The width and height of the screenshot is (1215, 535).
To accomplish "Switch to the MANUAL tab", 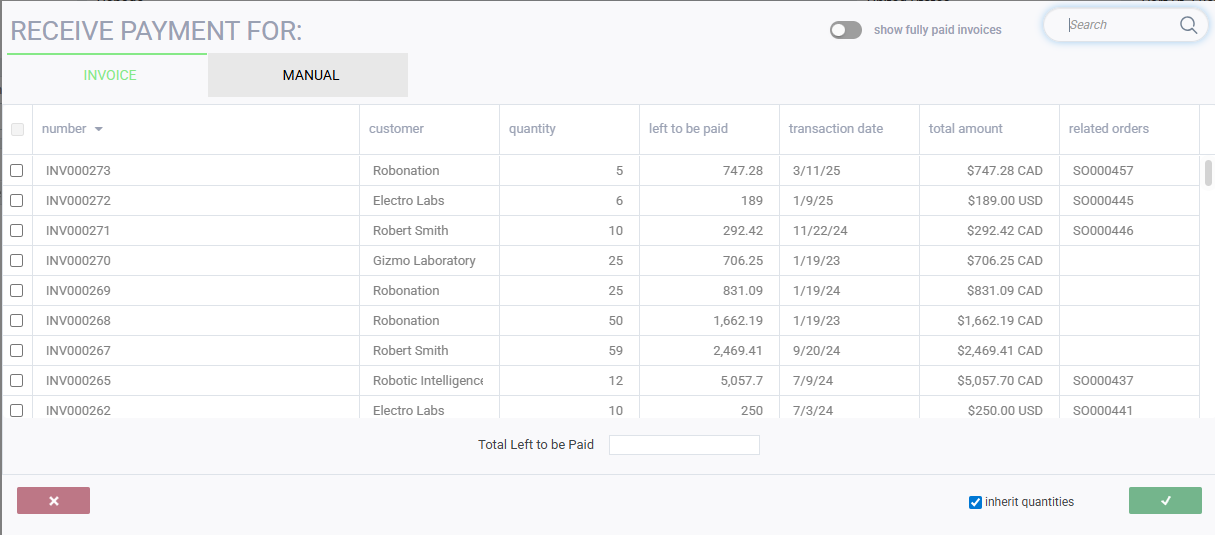I will (x=310, y=75).
